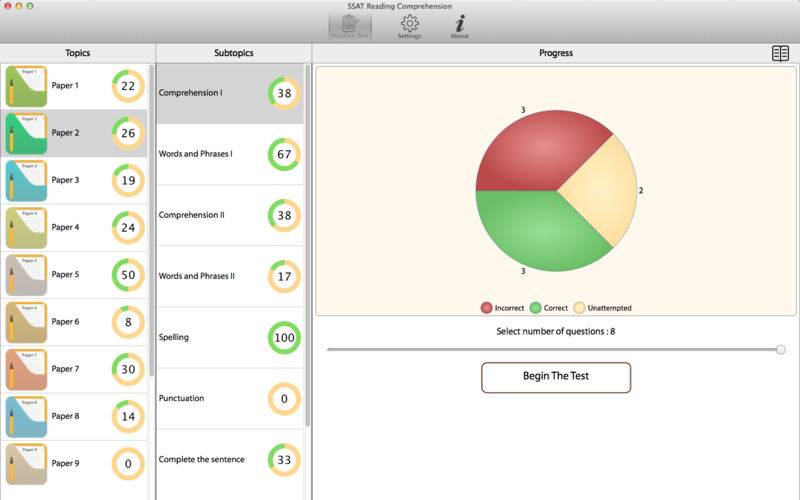
Task: Select the Paper 8 topic label
Action: pos(65,416)
